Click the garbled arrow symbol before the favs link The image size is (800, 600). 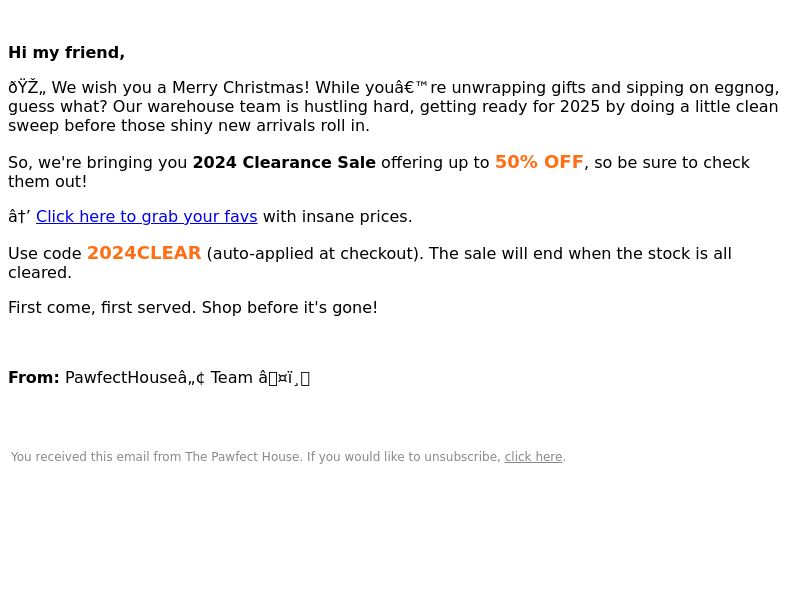[x=19, y=217]
